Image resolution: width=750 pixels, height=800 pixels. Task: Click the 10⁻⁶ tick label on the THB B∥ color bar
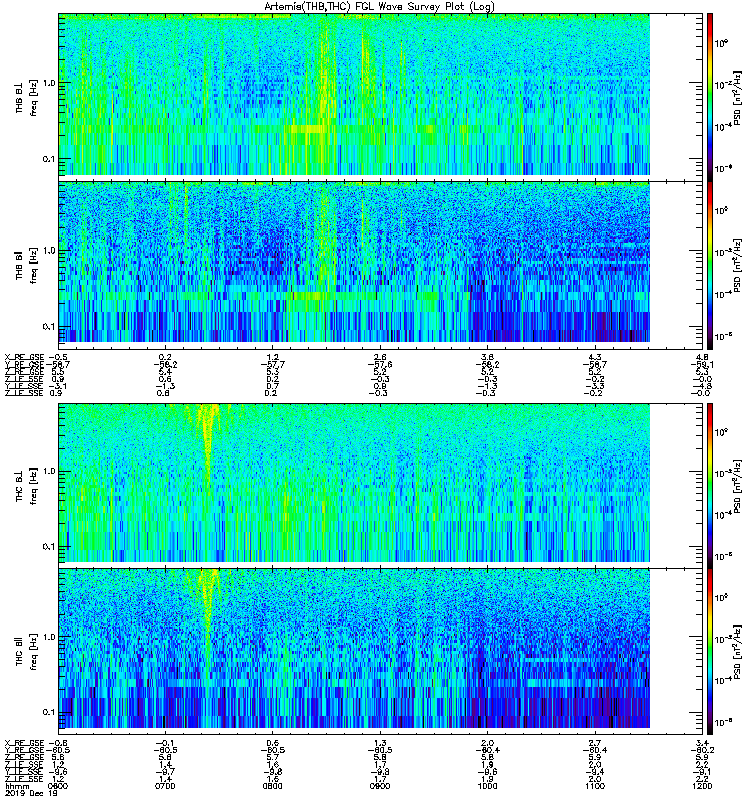click(721, 336)
